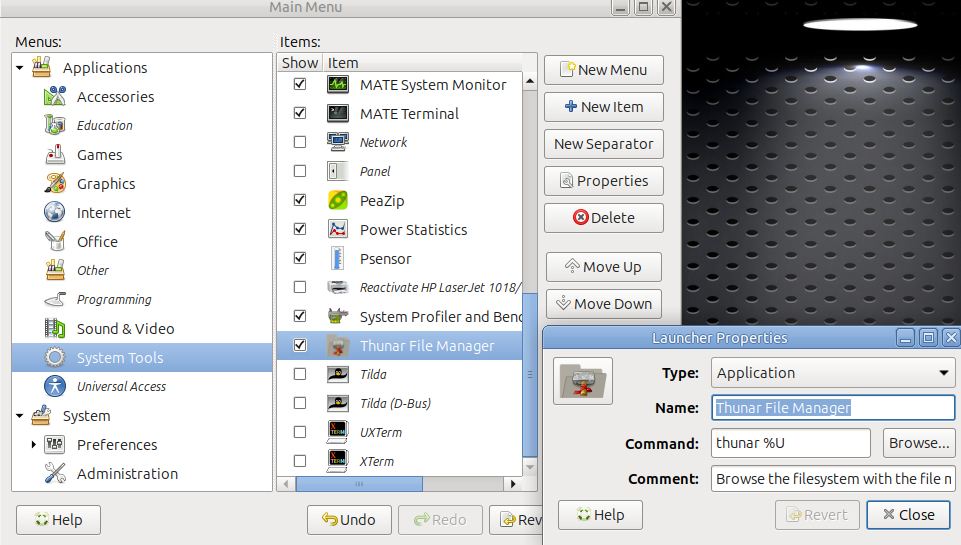This screenshot has height=545, width=961.
Task: Collapse the Applications tree node
Action: (20, 68)
